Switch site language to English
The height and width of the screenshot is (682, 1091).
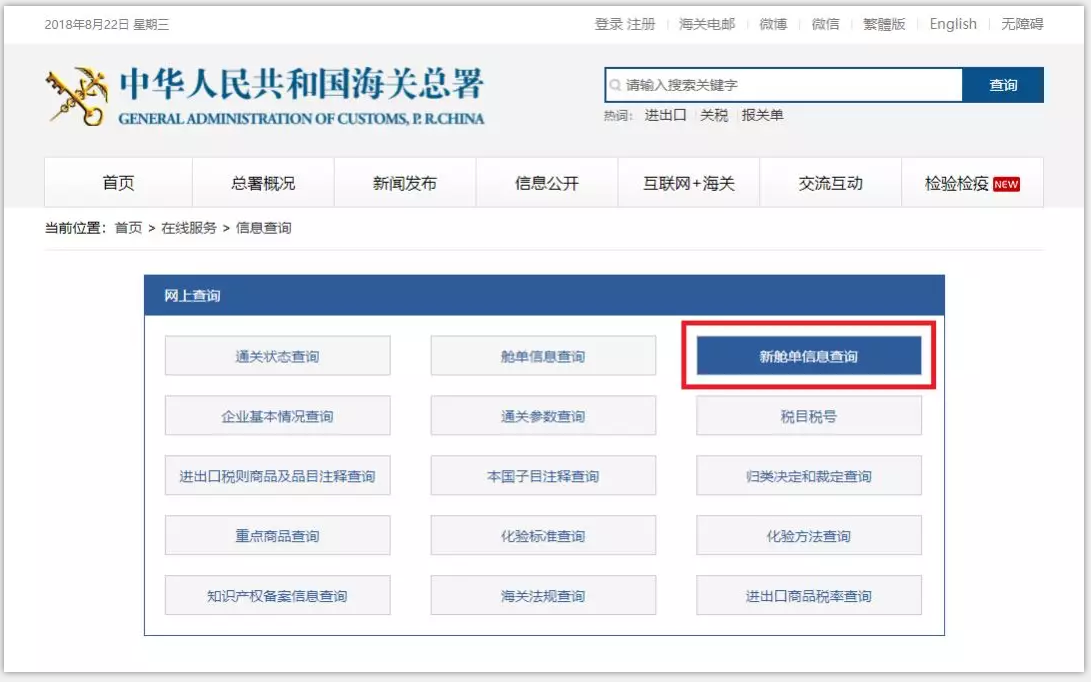tap(952, 24)
